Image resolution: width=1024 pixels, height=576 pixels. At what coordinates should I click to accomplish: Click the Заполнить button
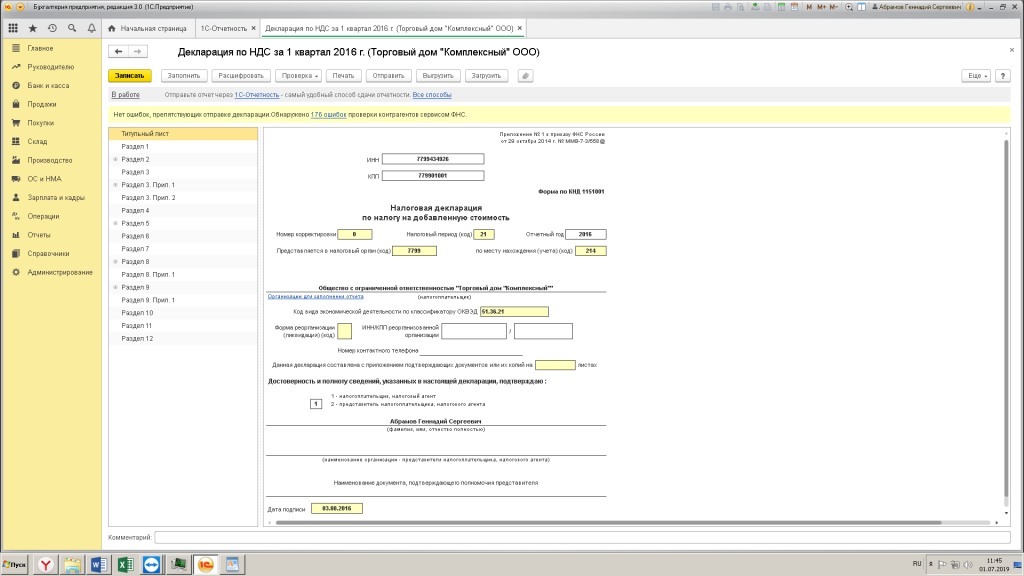pyautogui.click(x=184, y=76)
